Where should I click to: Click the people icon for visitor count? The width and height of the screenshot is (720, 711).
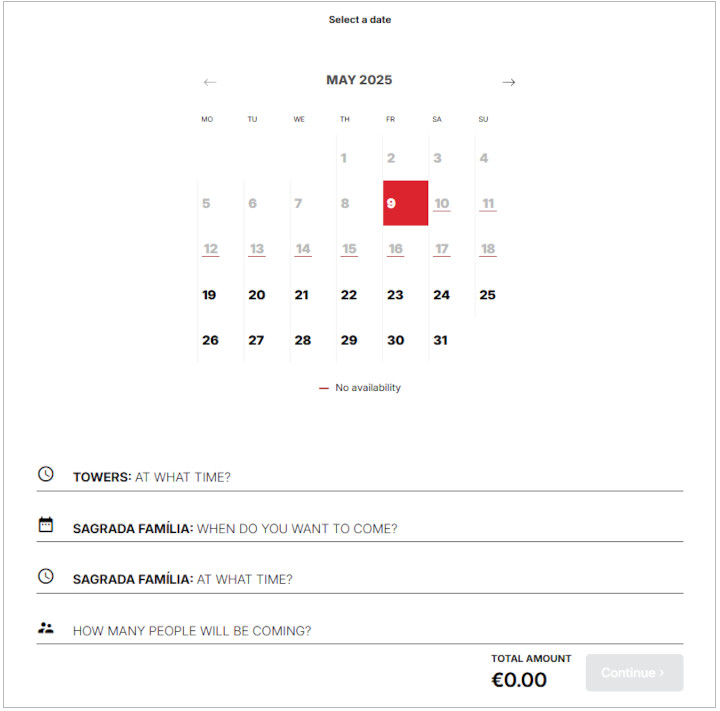(46, 628)
